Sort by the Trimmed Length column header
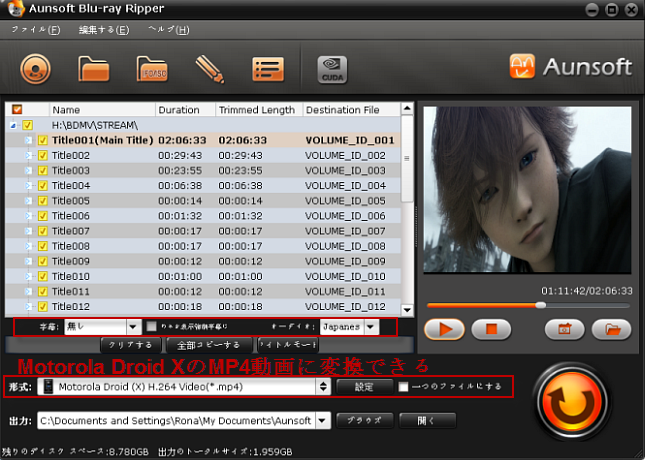Image resolution: width=645 pixels, height=460 pixels. click(x=260, y=110)
